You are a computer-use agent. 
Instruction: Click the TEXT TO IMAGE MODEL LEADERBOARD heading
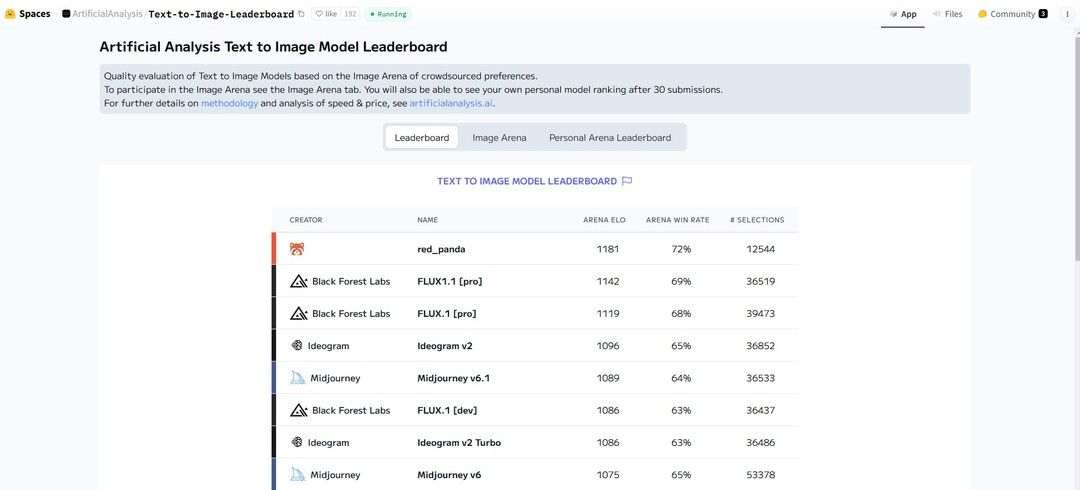pyautogui.click(x=527, y=181)
